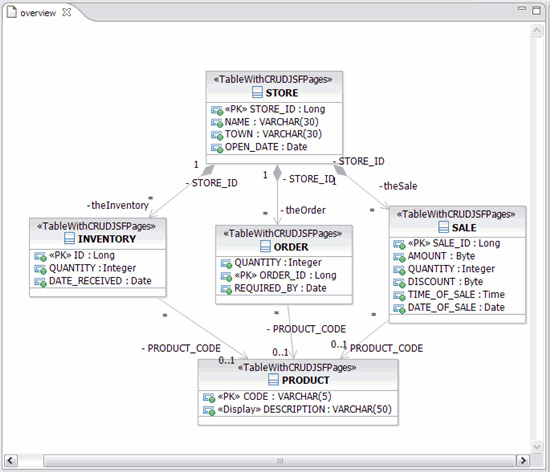Select the STORE_ID primary key column icon
The height and width of the screenshot is (472, 550).
pos(217,110)
